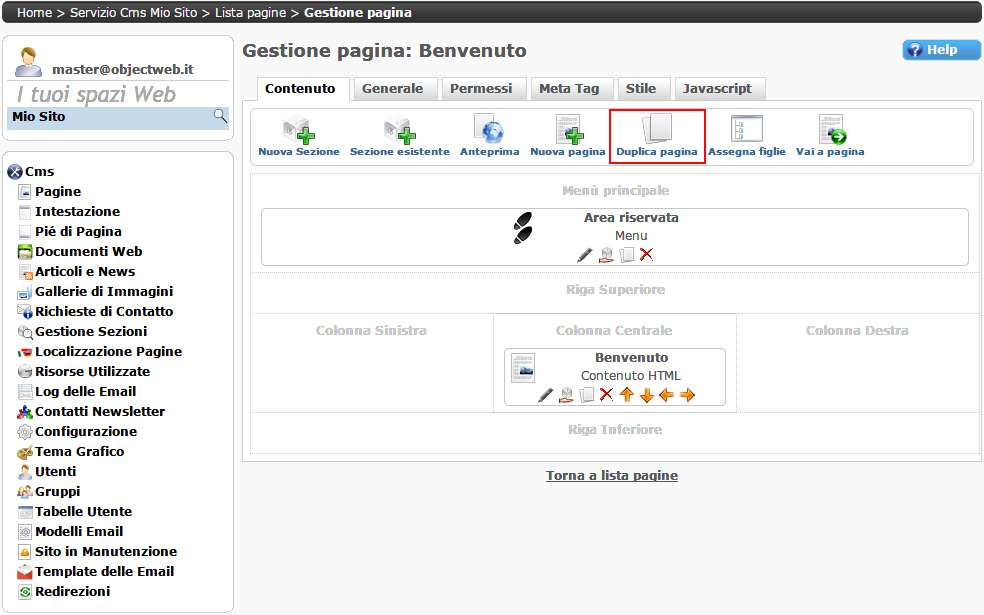Open Tema Grafico in the sidebar

(x=79, y=452)
